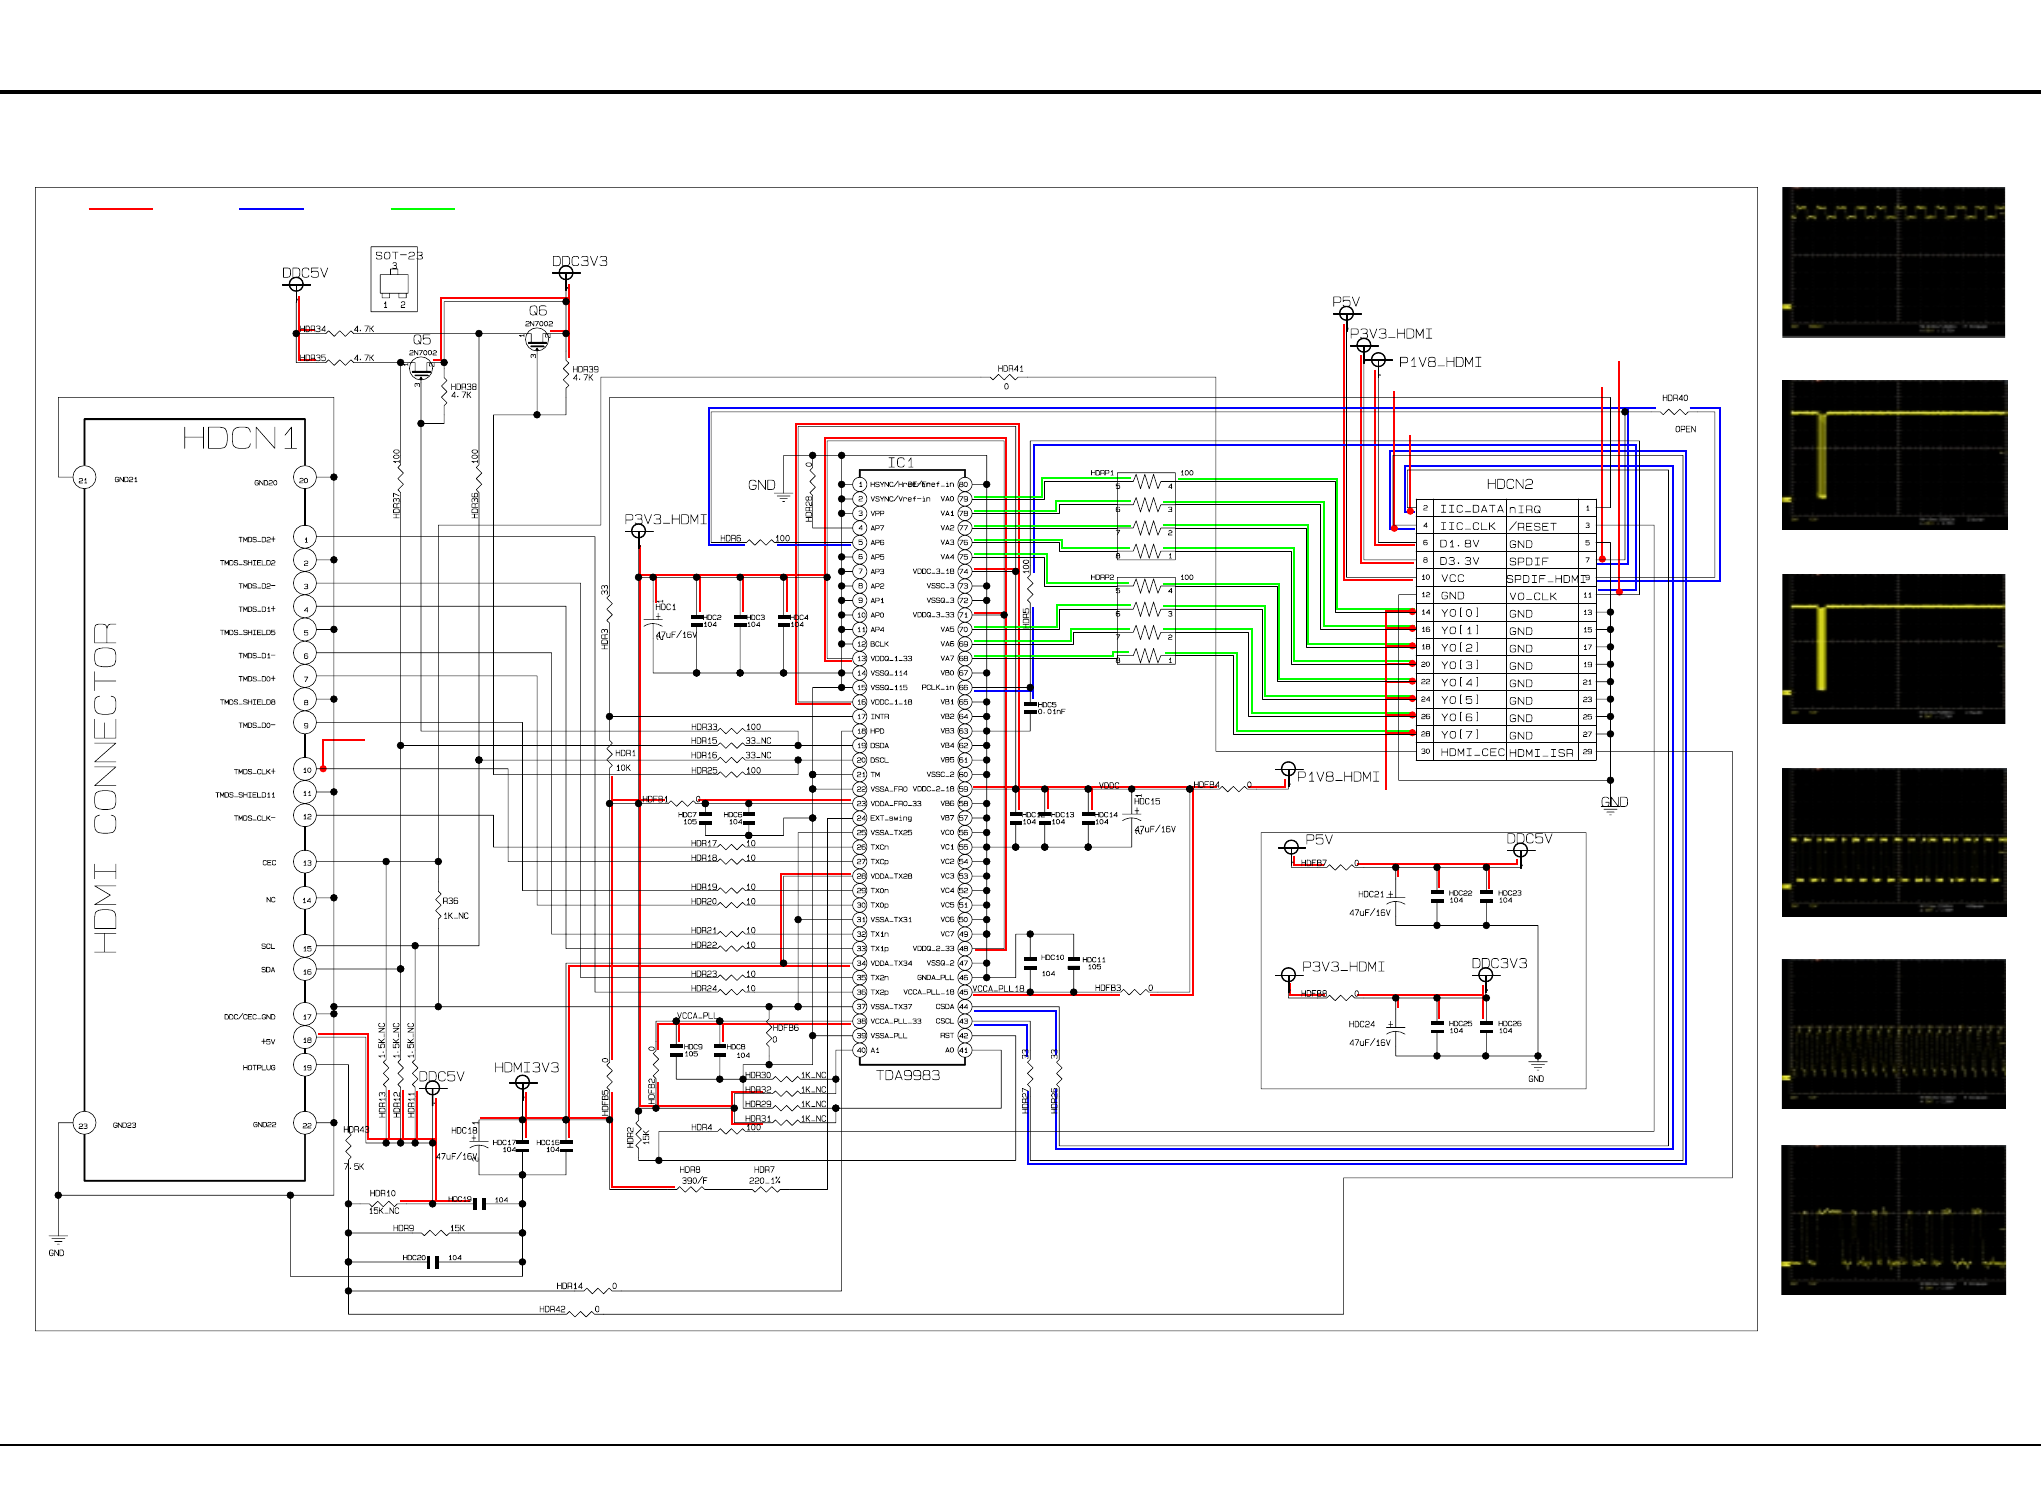
Task: Open the topmost oscilloscope waveform thumbnail
Action: click(x=1893, y=262)
